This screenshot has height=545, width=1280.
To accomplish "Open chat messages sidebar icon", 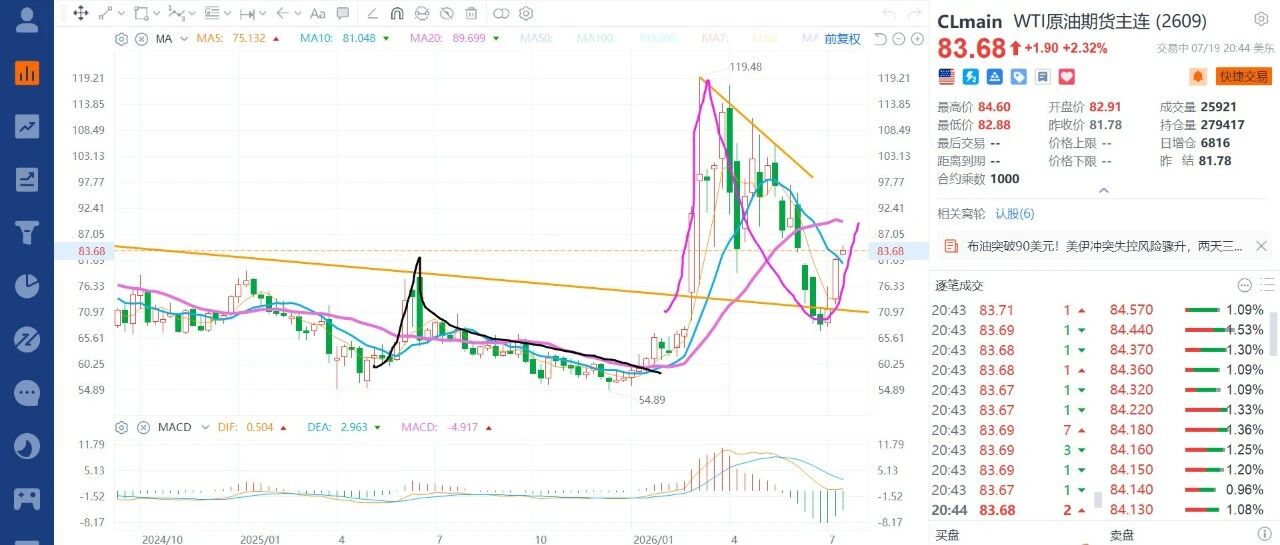I will click(x=27, y=392).
